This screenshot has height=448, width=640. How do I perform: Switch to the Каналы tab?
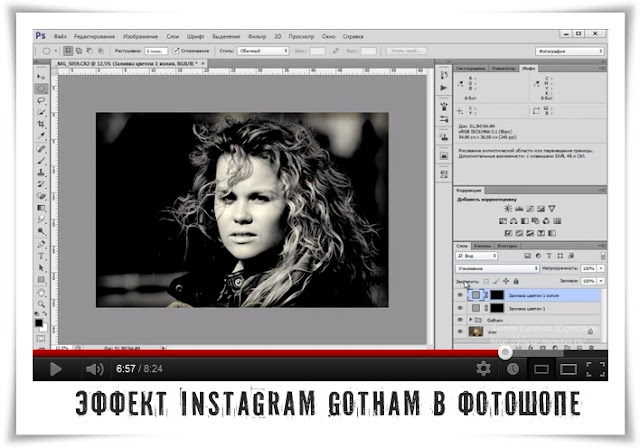(482, 246)
